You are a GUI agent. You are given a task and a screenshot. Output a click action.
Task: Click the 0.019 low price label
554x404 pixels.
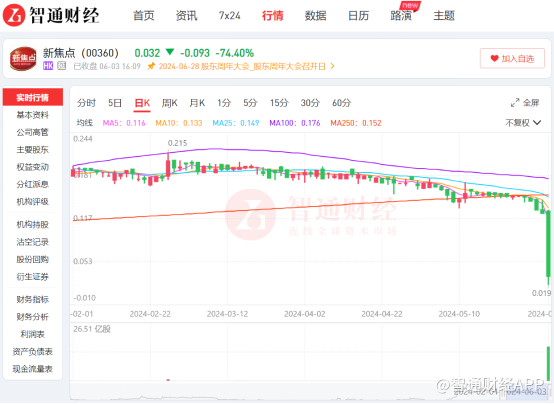541,293
